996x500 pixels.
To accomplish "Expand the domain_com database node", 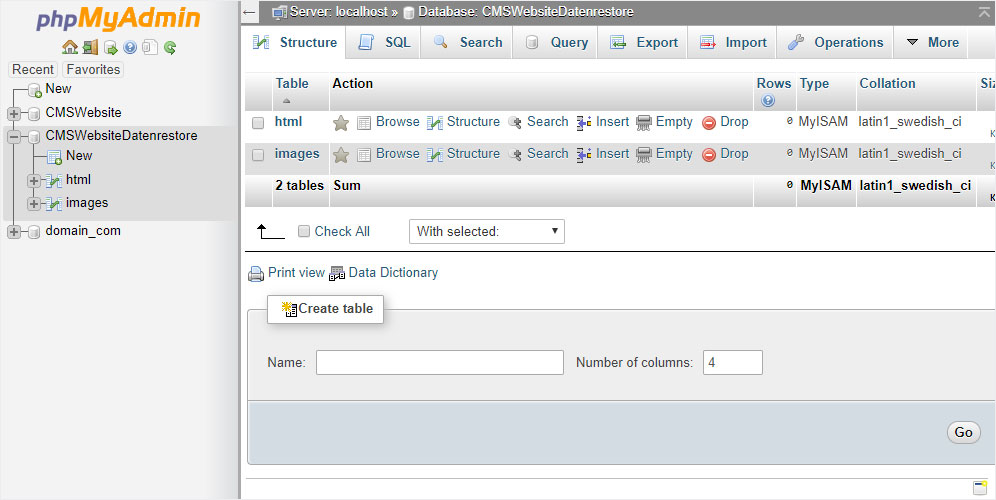I will [x=13, y=232].
